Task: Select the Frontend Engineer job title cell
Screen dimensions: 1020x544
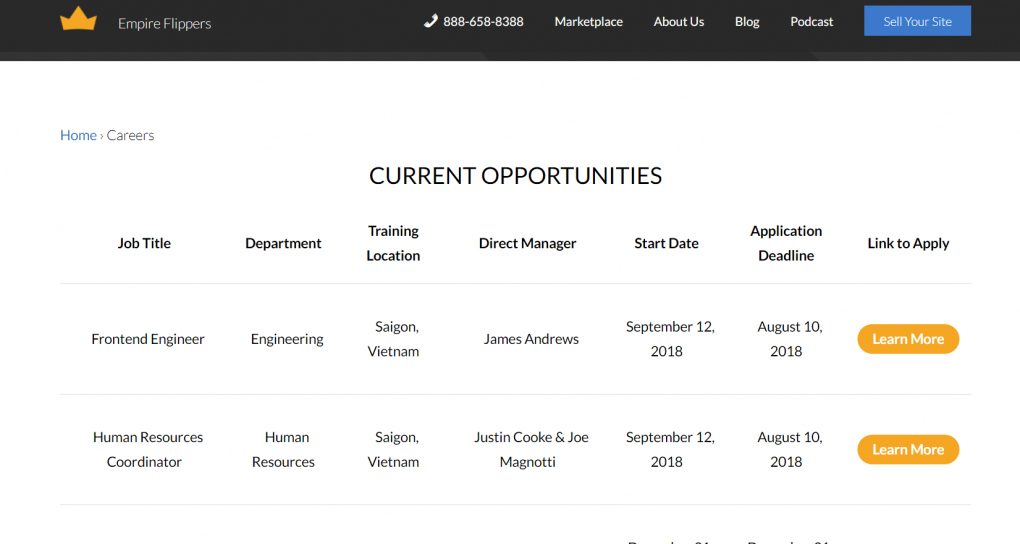Action: (x=148, y=339)
